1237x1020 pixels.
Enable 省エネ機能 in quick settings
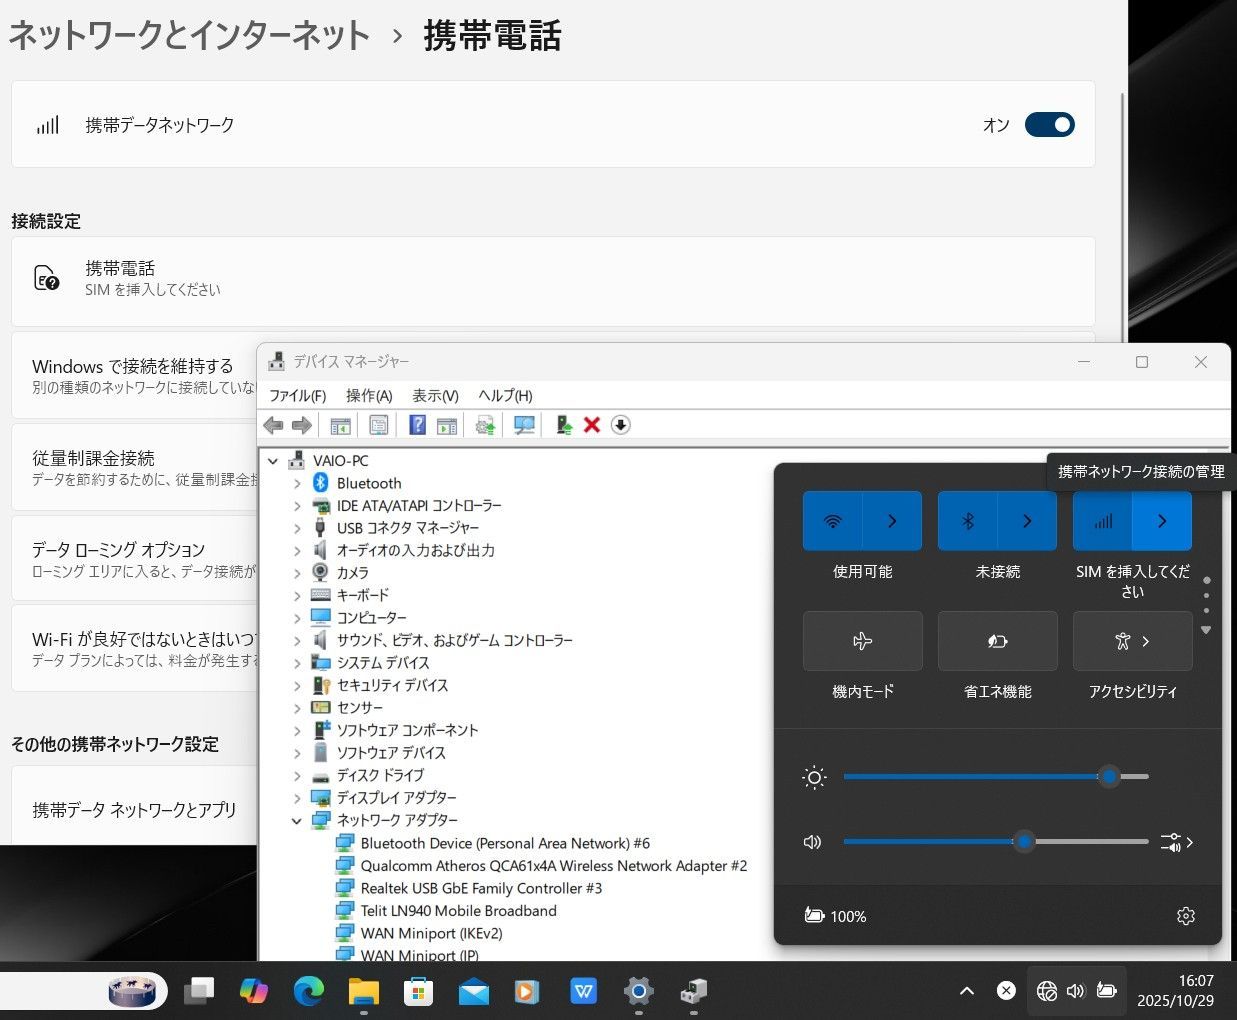coord(997,641)
